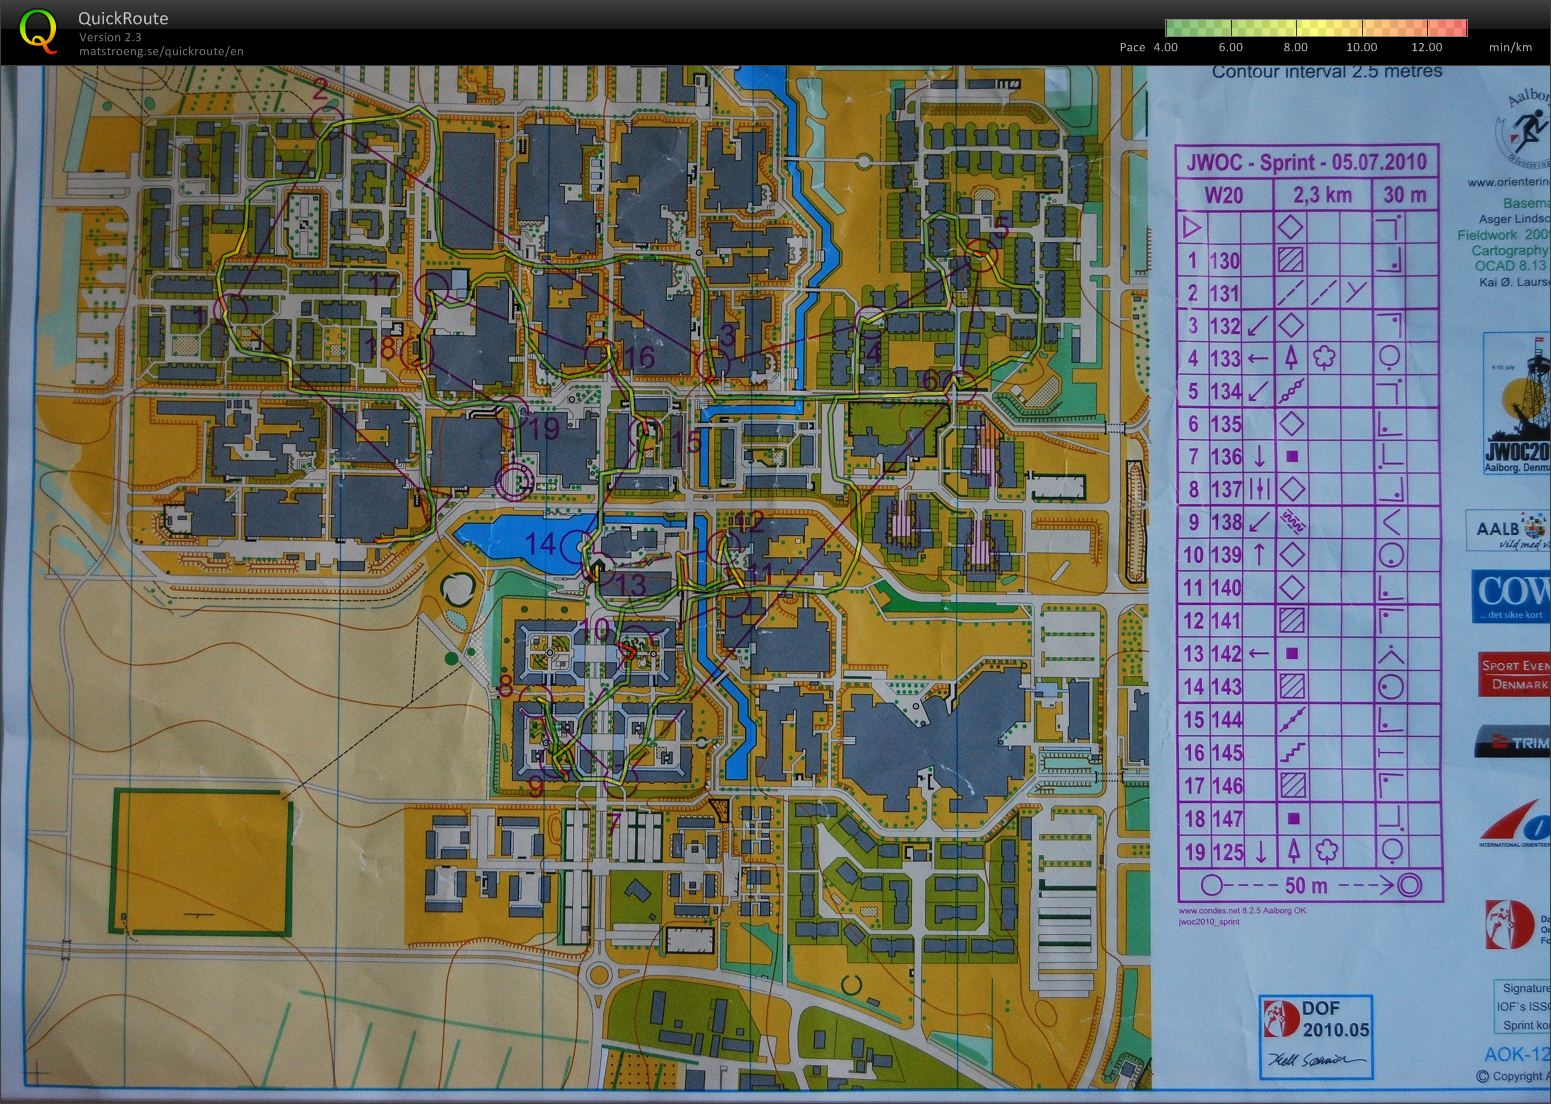Viewport: 1551px width, 1104px height.
Task: Click the COWI sponsor logo
Action: tap(1511, 596)
